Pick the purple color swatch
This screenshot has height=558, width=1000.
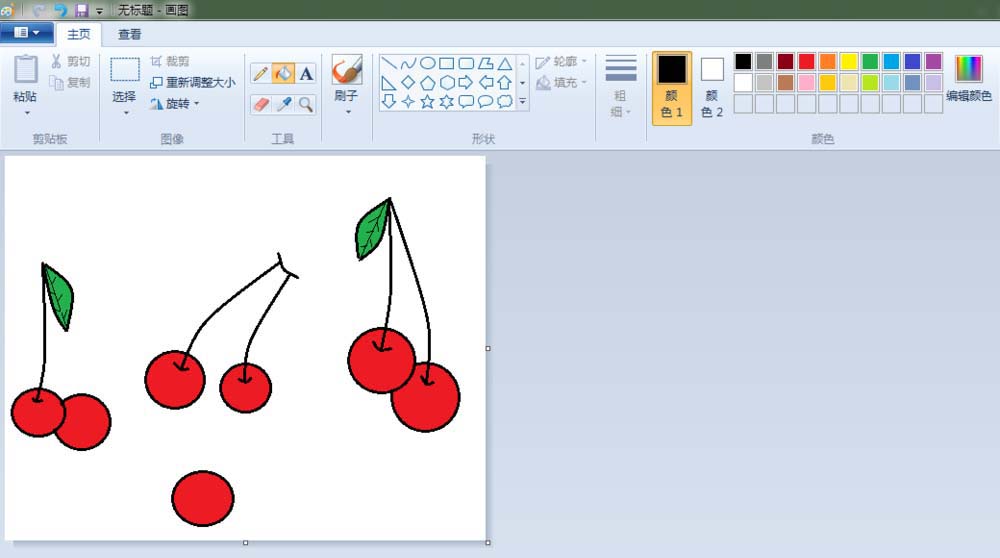click(x=933, y=61)
